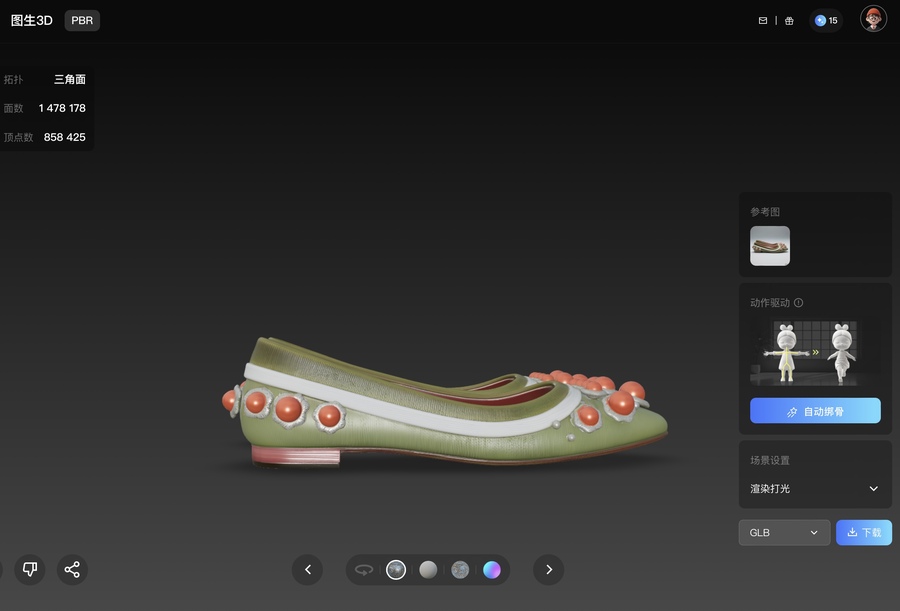Click the vertex count 858 425
Image resolution: width=900 pixels, height=611 pixels.
64,137
